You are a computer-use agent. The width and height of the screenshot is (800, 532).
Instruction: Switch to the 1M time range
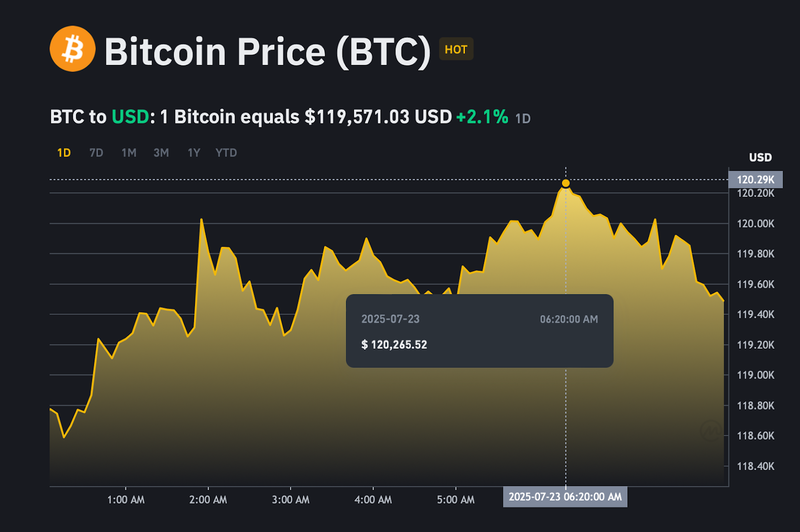[129, 153]
